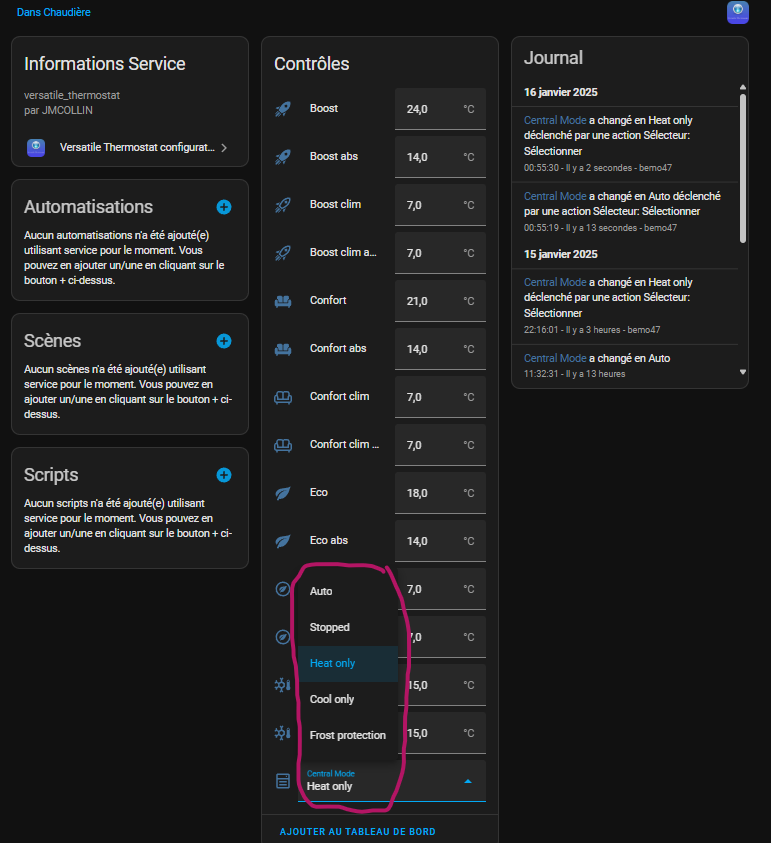The width and height of the screenshot is (771, 843).
Task: Click the rocket icon beside Boost
Action: [x=282, y=108]
